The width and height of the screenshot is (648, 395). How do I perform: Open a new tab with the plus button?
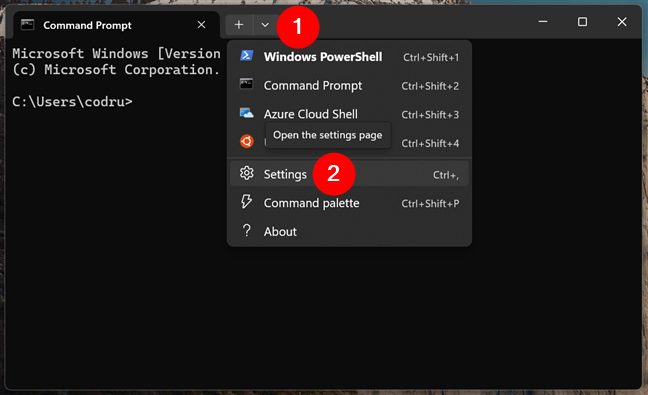coord(239,25)
